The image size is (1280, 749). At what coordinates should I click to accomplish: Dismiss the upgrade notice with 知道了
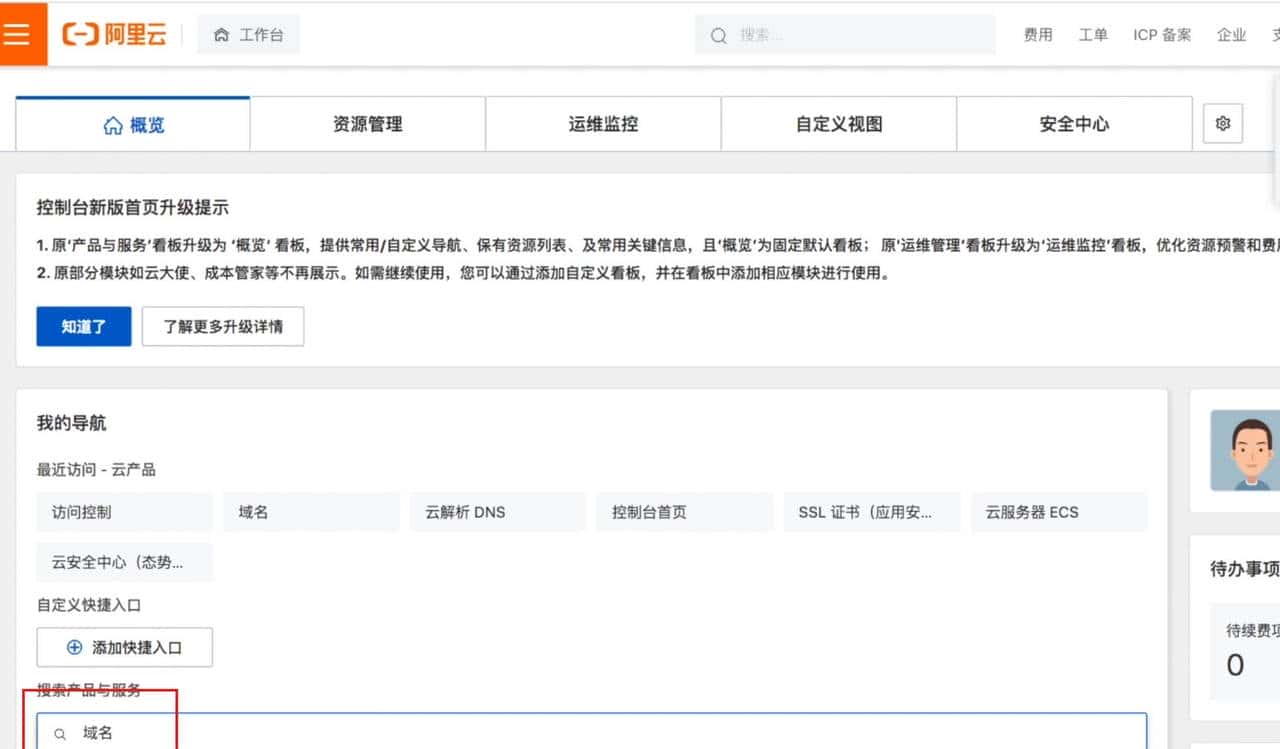[83, 326]
